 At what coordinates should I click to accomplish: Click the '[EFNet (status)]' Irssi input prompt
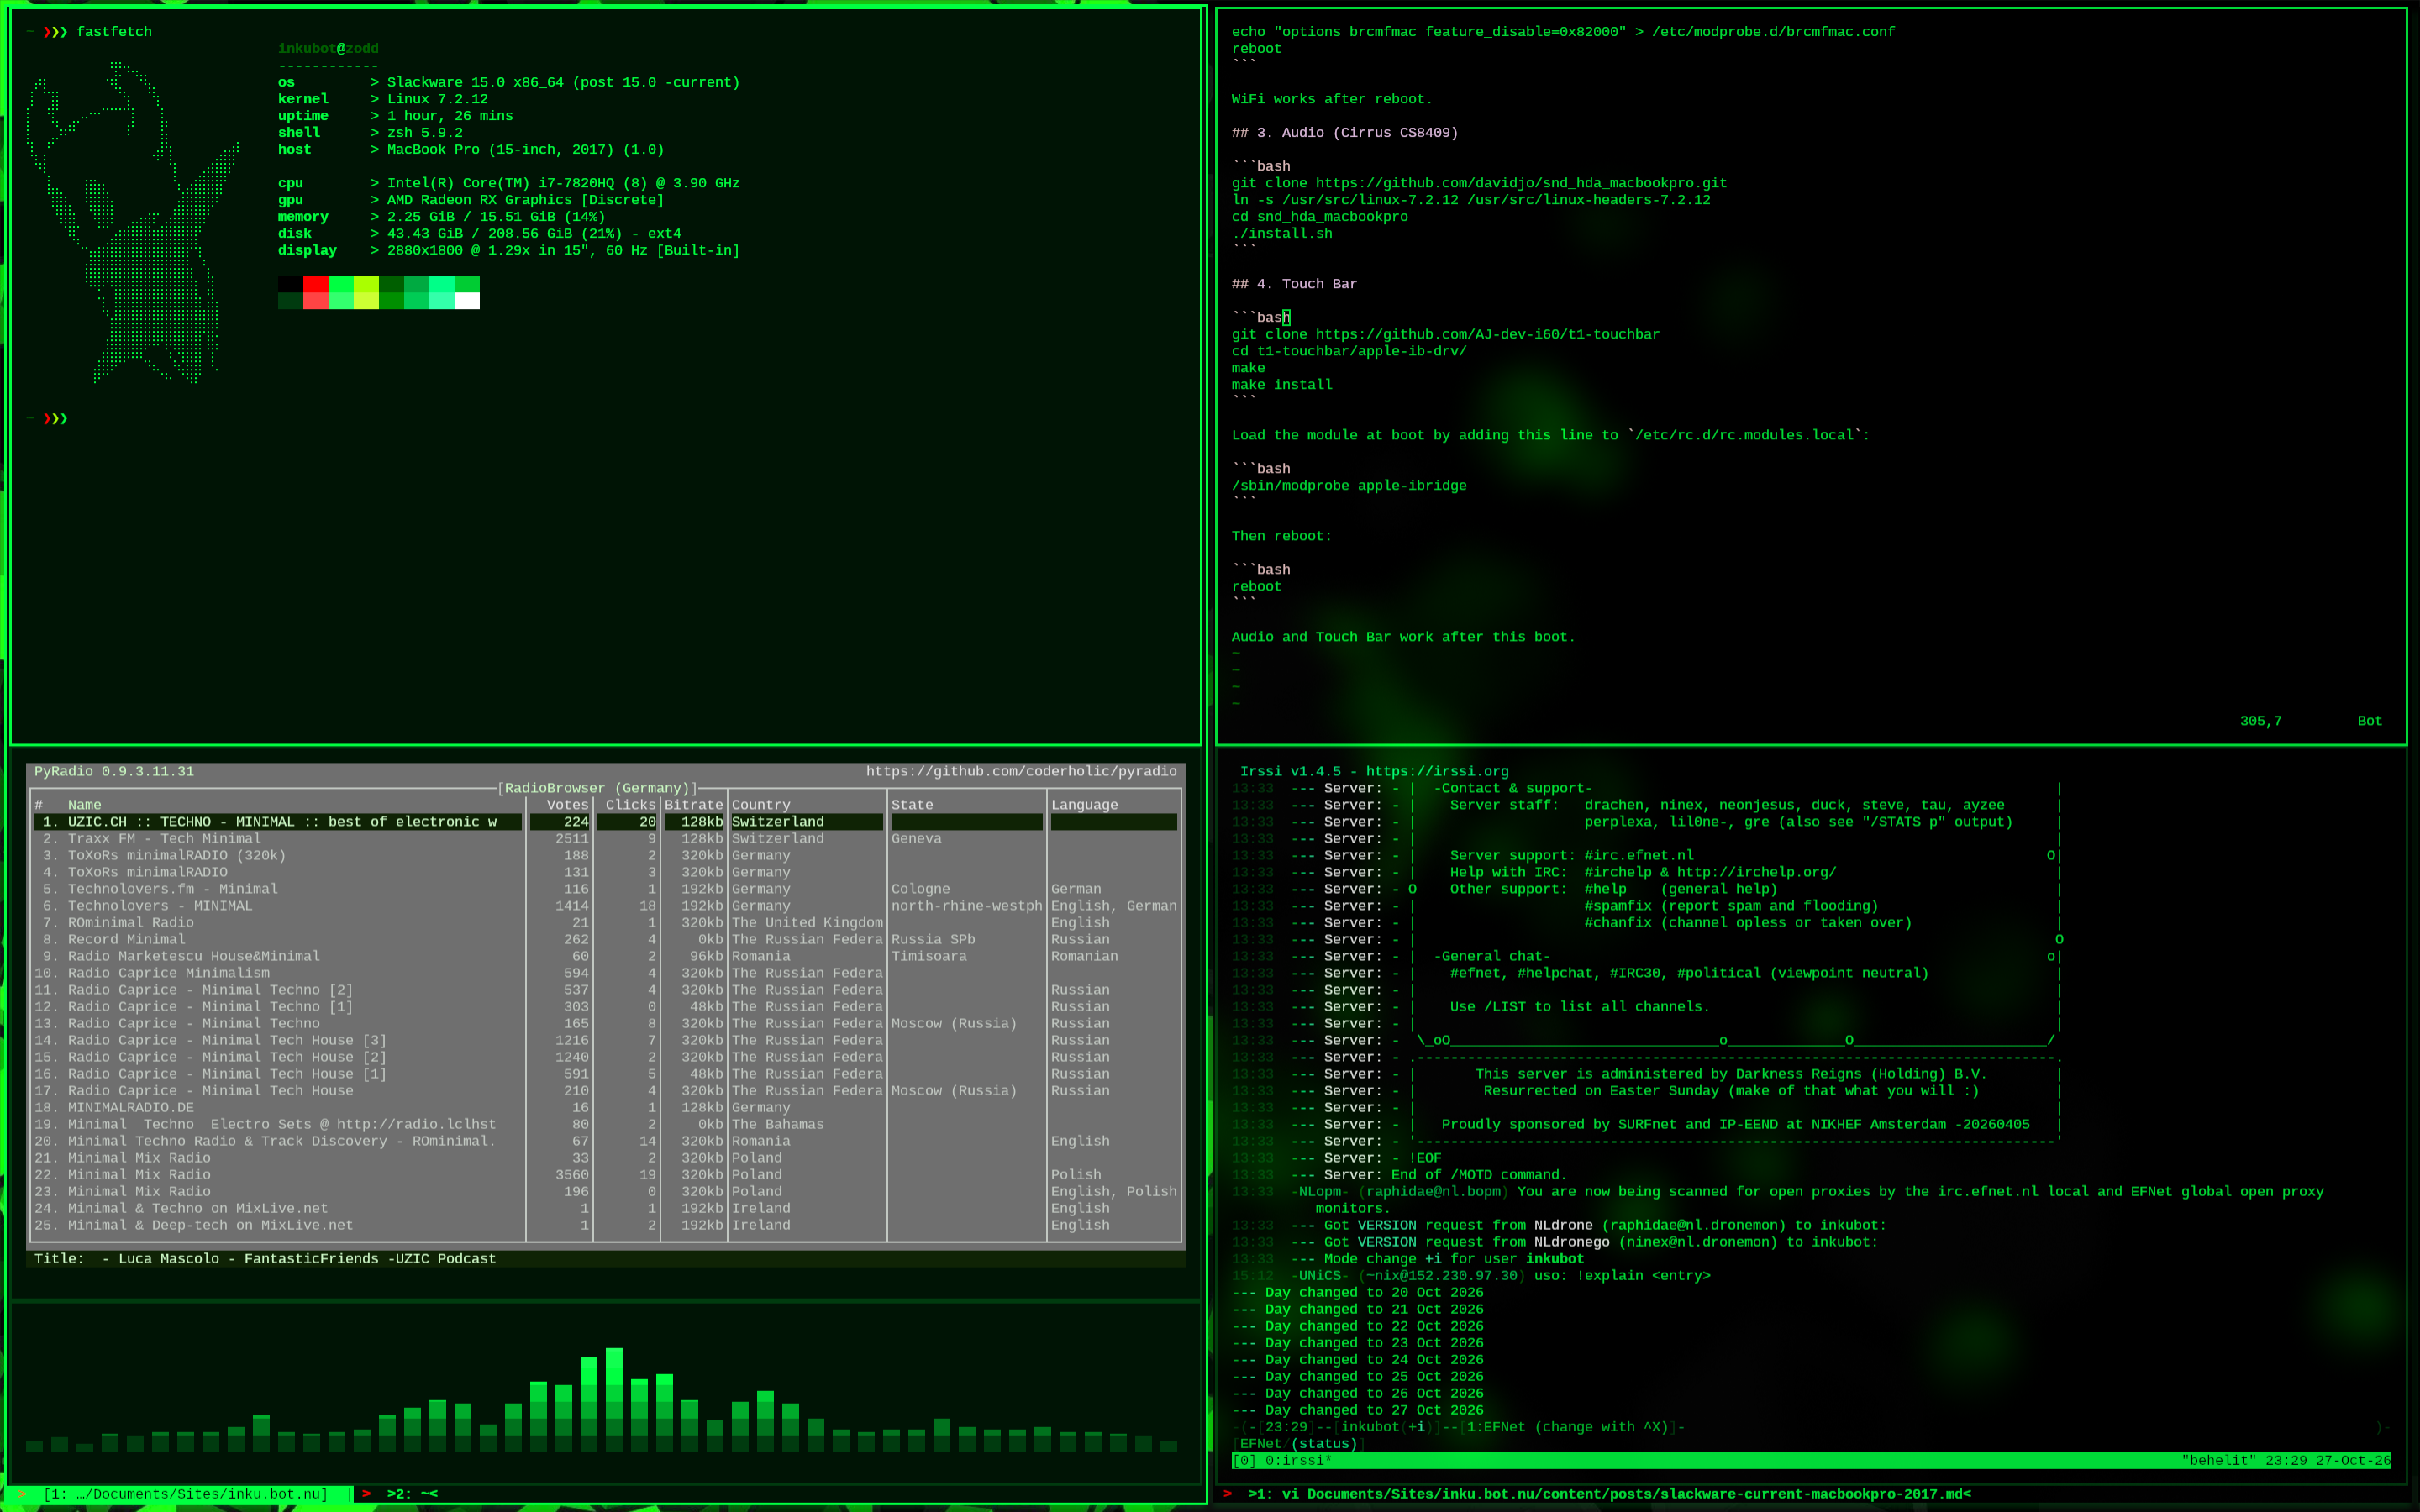pyautogui.click(x=1298, y=1443)
